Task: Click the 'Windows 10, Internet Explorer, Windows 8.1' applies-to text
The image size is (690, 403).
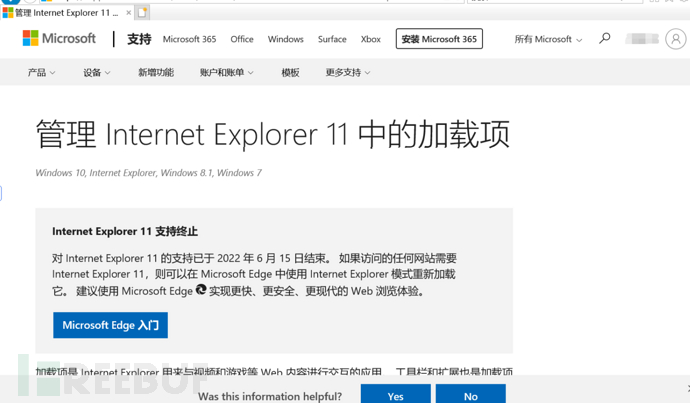Action: pos(148,173)
